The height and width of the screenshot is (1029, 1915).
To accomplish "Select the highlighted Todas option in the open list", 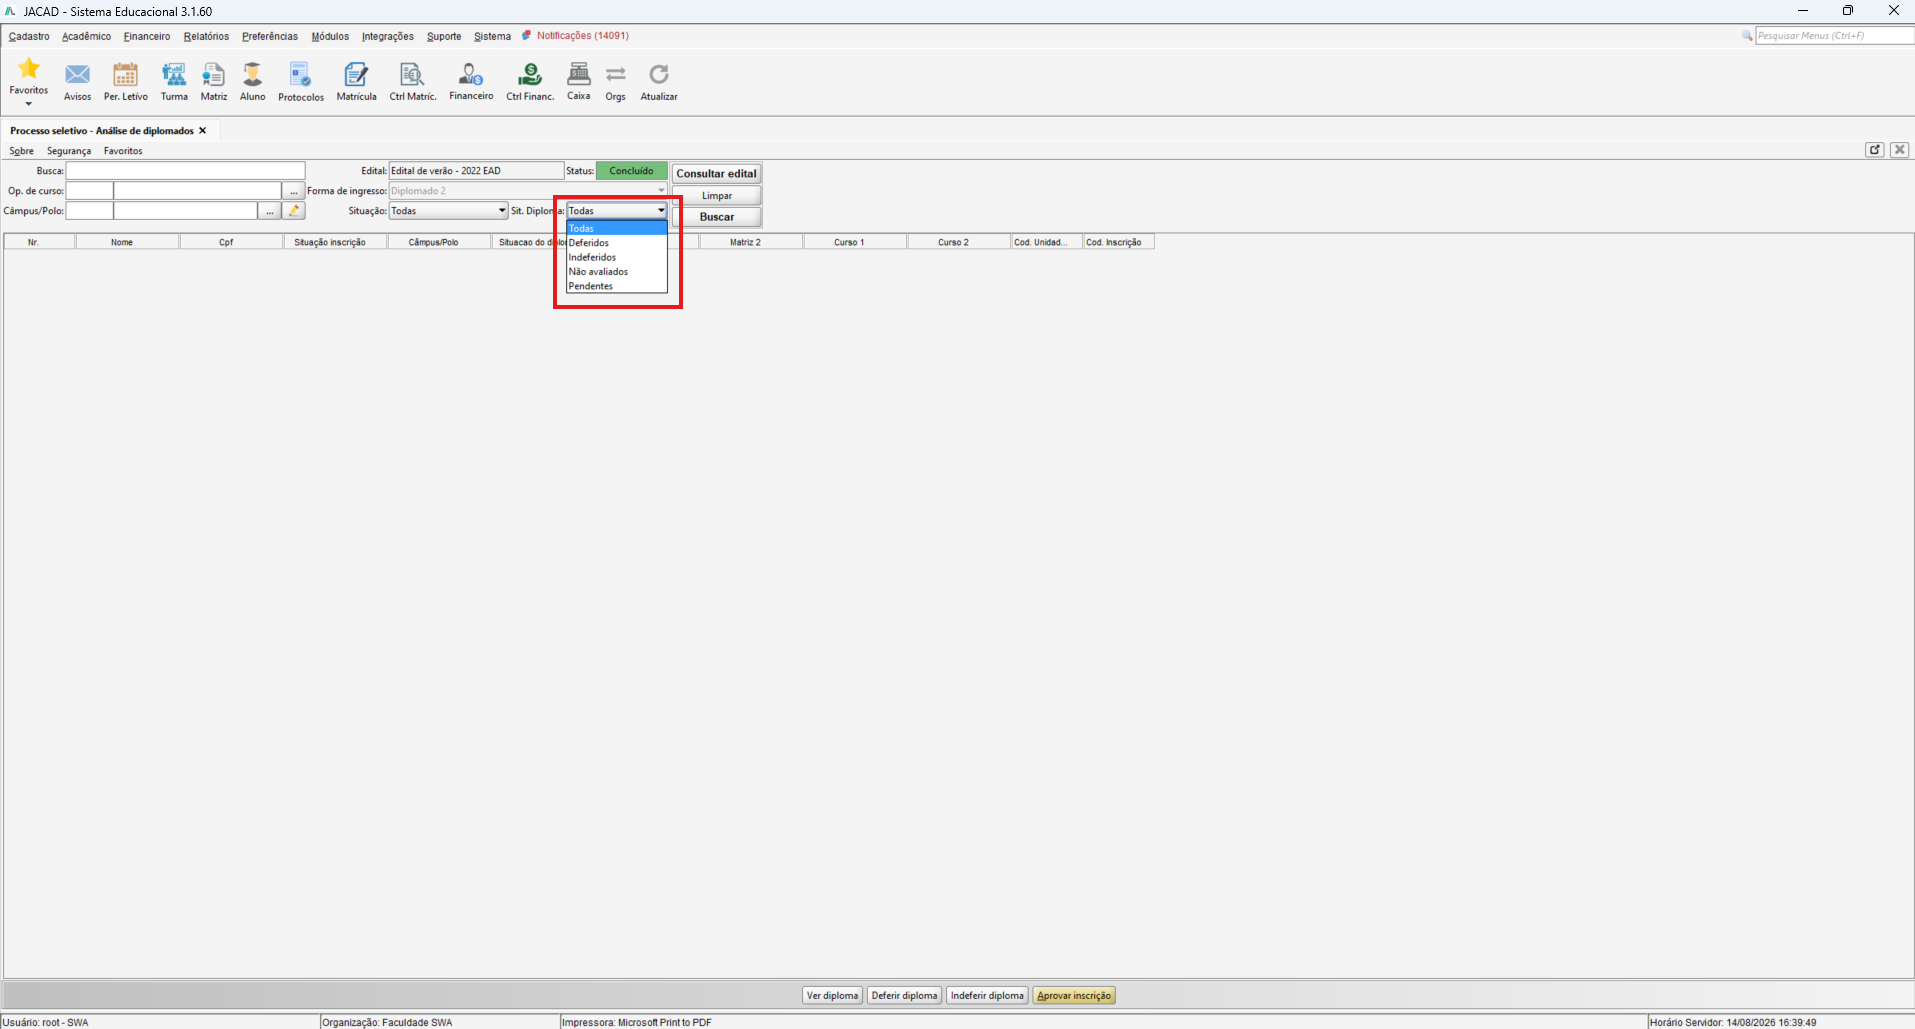I will (x=617, y=228).
